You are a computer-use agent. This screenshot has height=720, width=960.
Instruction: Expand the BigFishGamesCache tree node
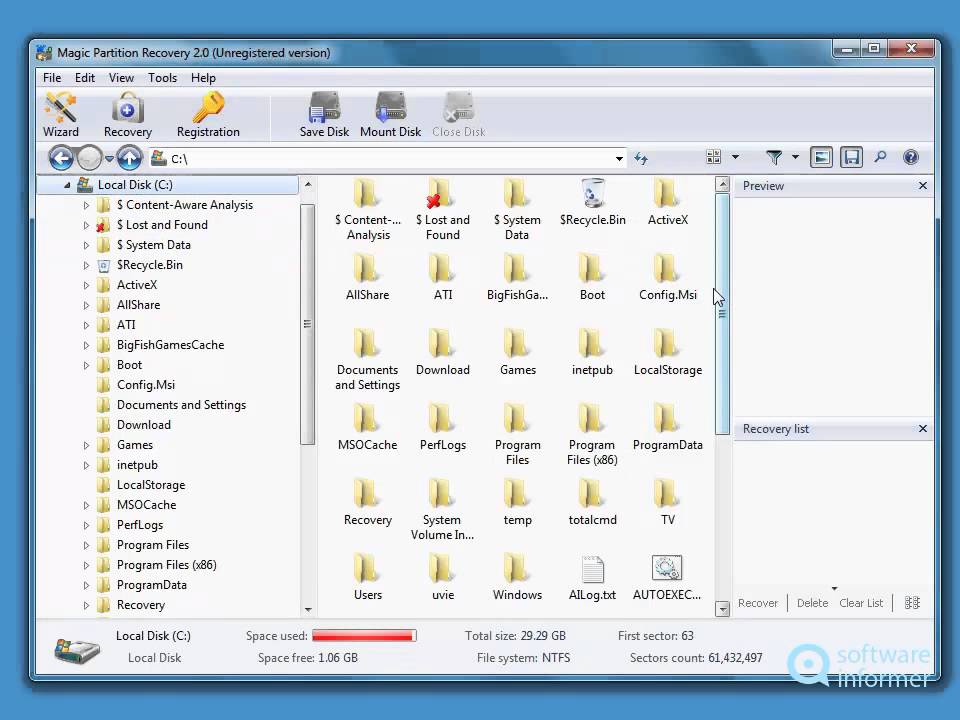pos(86,345)
